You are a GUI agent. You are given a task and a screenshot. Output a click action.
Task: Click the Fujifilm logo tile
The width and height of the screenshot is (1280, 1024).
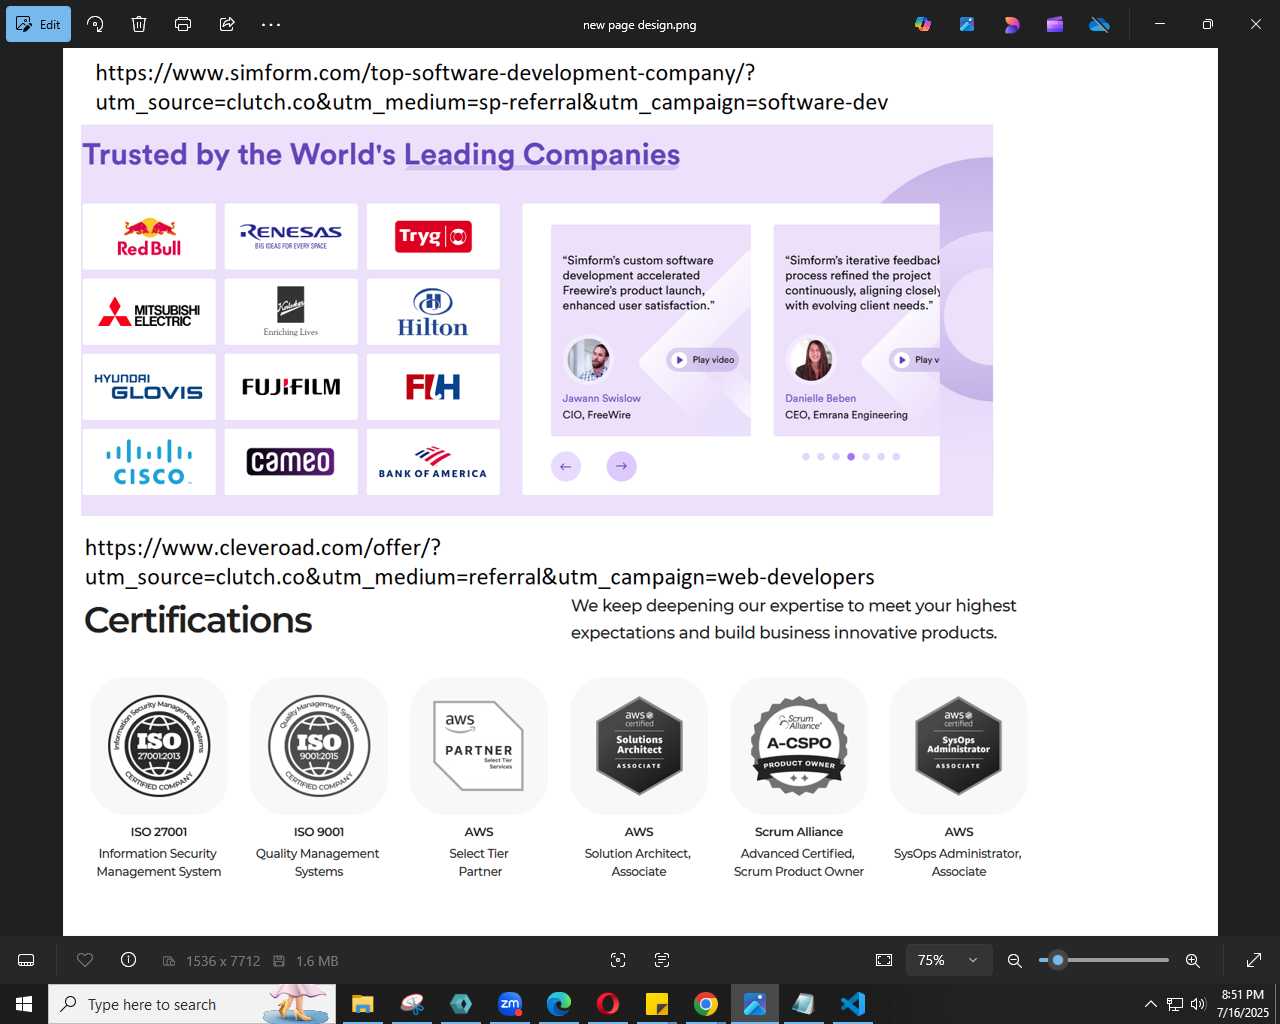[x=291, y=387]
